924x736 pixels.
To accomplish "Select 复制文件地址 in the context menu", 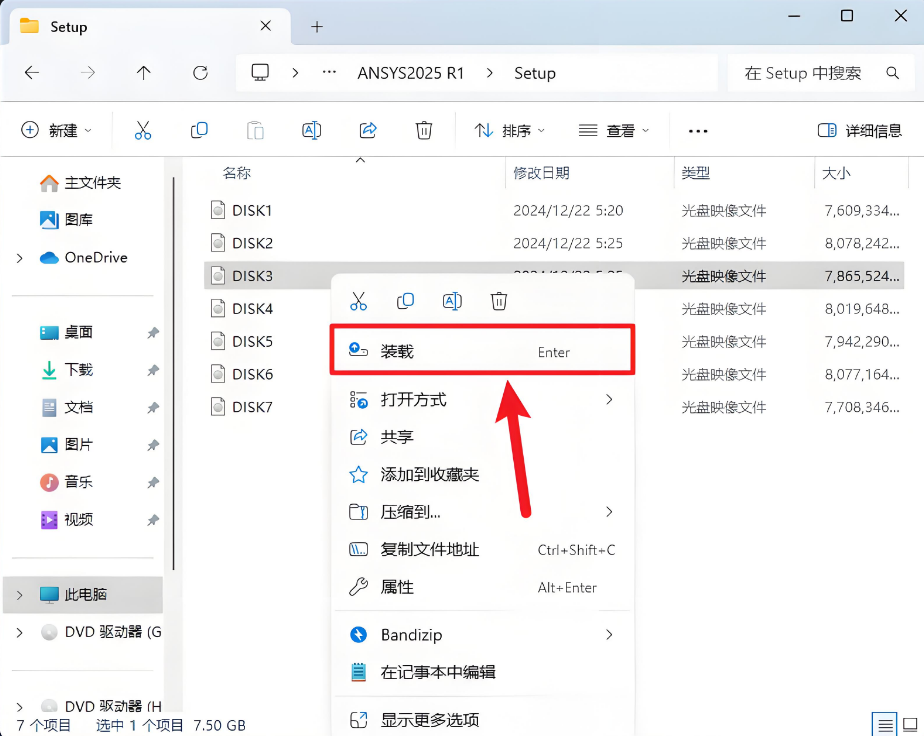I will [482, 550].
